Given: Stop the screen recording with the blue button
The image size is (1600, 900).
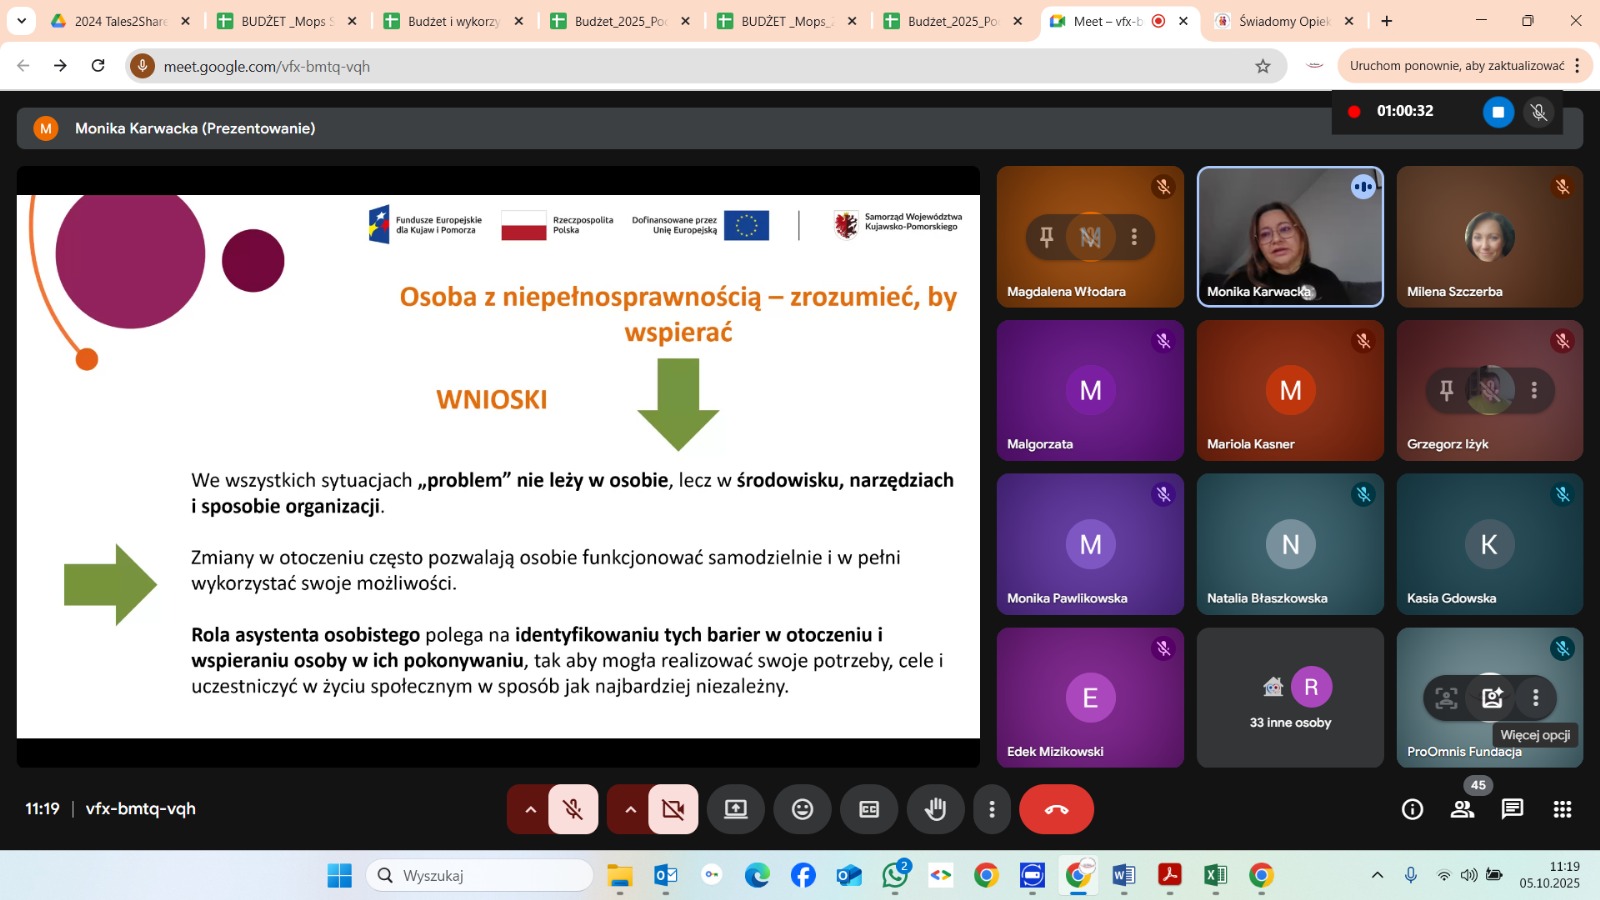Looking at the screenshot, I should 1497,112.
